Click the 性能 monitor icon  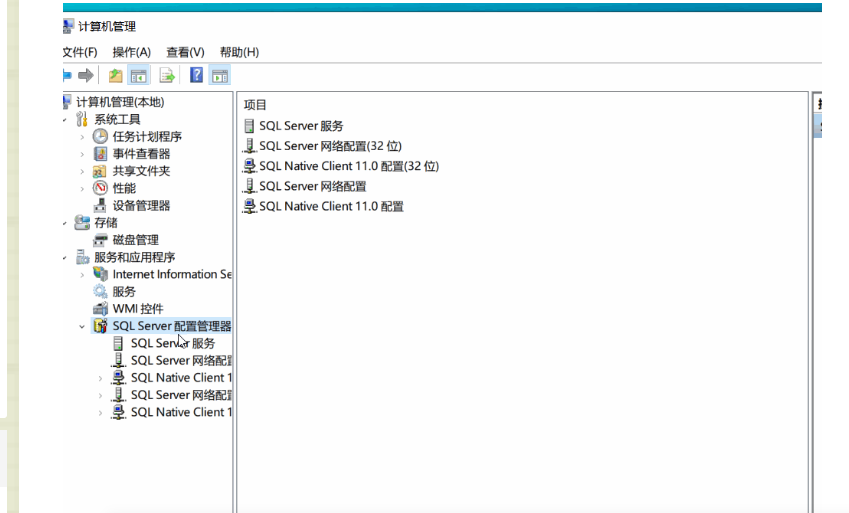coord(100,188)
